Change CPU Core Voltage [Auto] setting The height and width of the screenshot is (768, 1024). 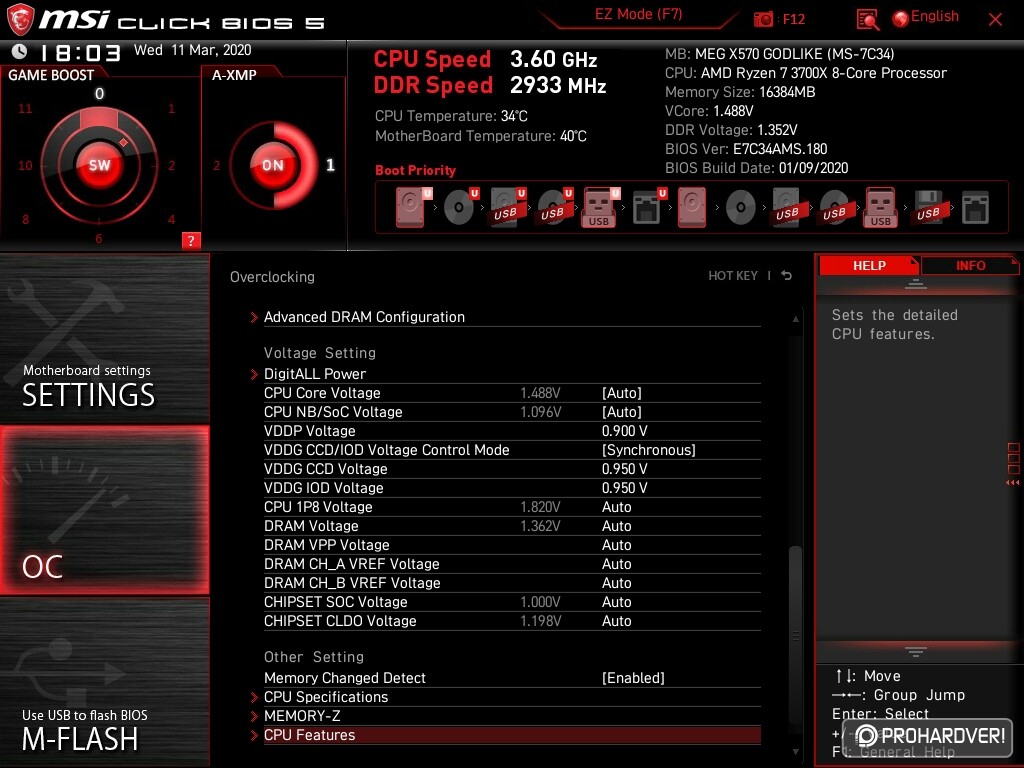coord(621,392)
